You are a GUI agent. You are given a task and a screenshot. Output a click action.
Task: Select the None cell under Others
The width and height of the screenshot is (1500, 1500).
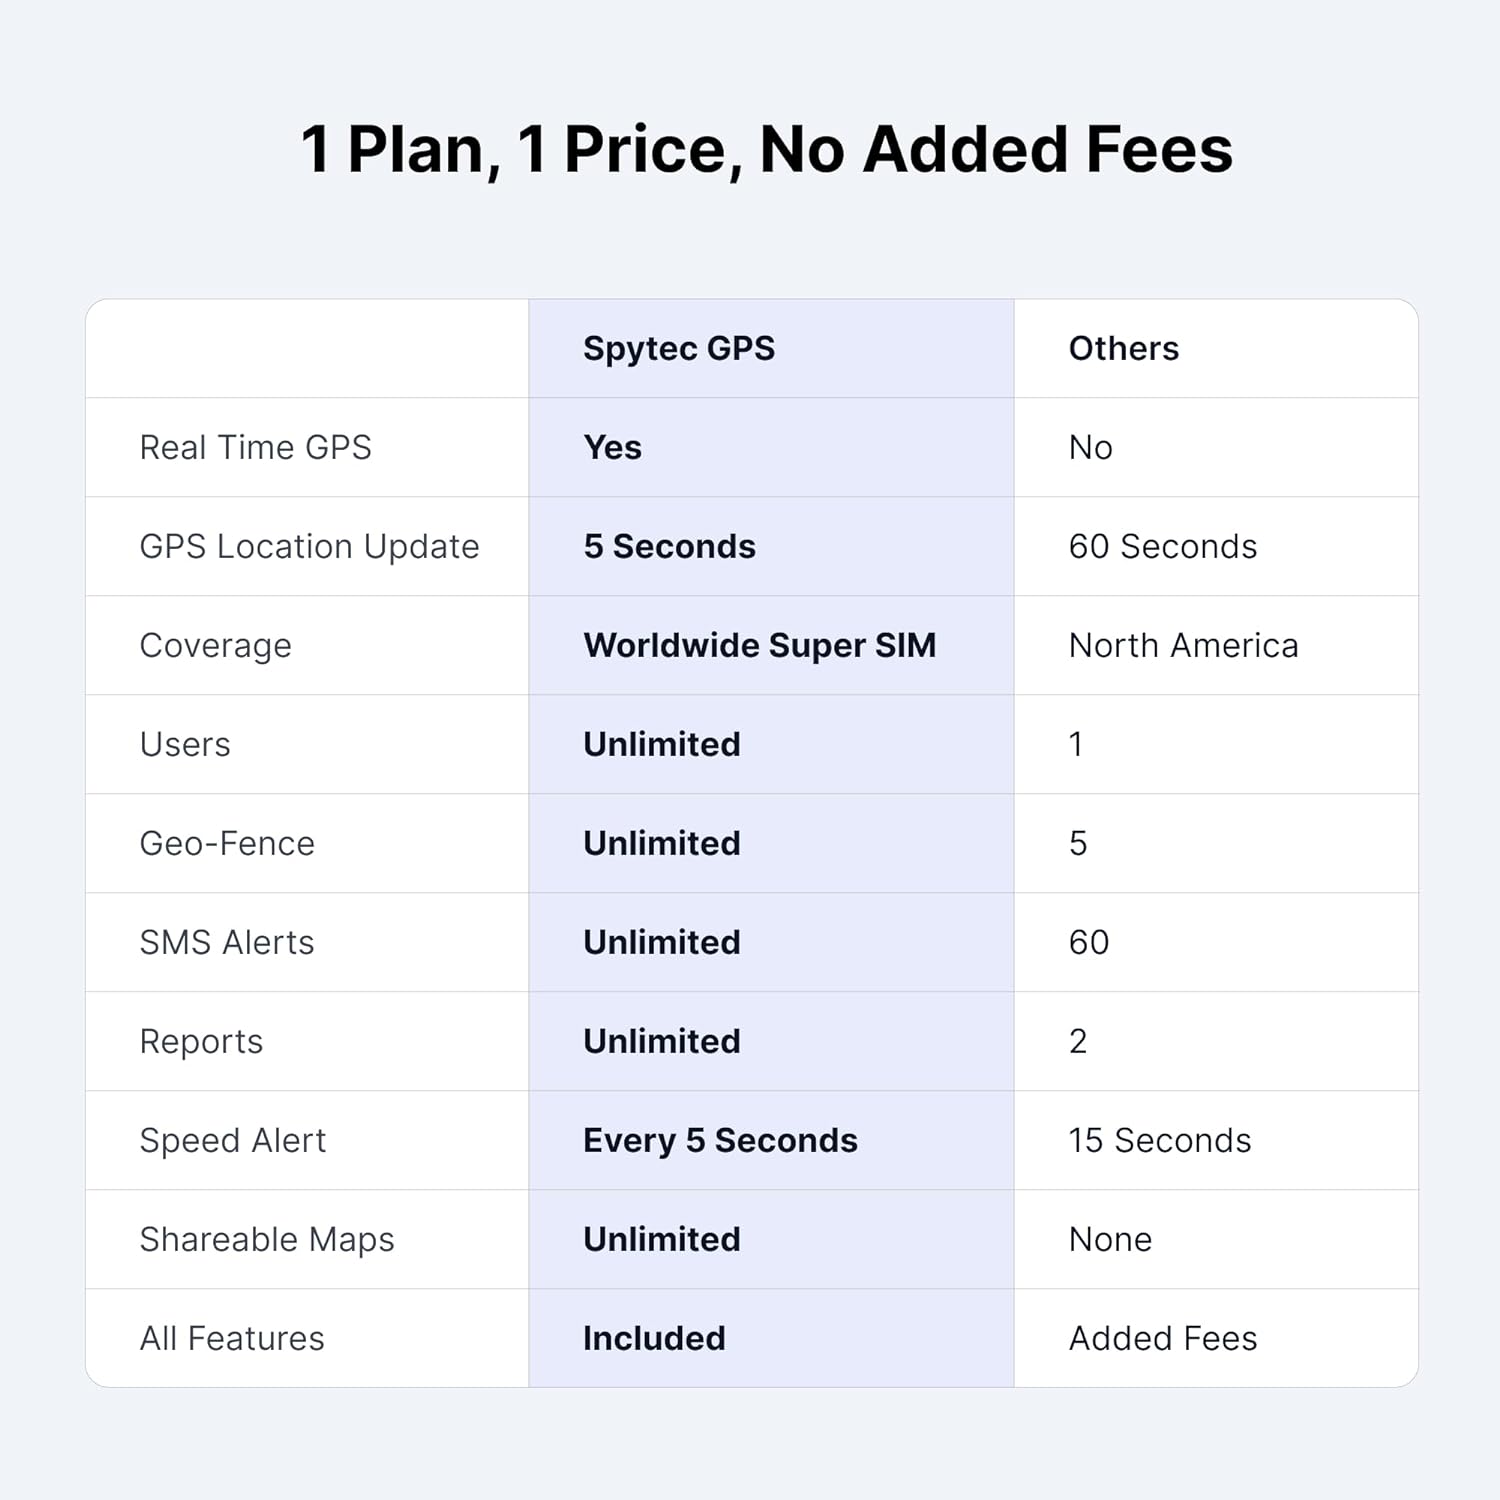[1110, 1239]
